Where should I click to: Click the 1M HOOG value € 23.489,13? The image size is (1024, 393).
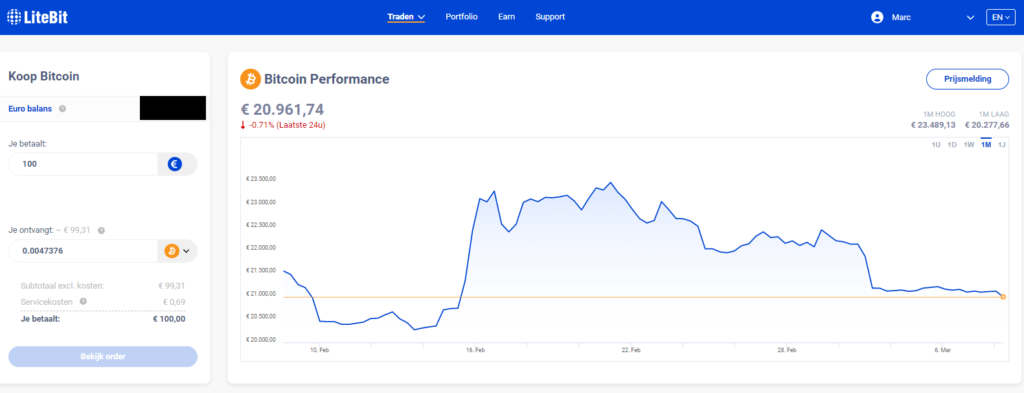[933, 125]
